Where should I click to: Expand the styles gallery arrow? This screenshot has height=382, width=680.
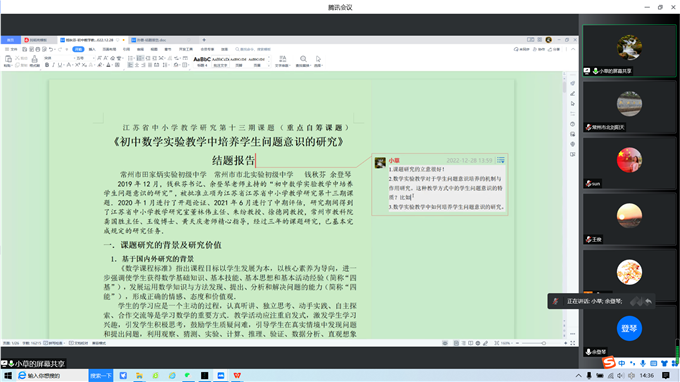pos(268,65)
